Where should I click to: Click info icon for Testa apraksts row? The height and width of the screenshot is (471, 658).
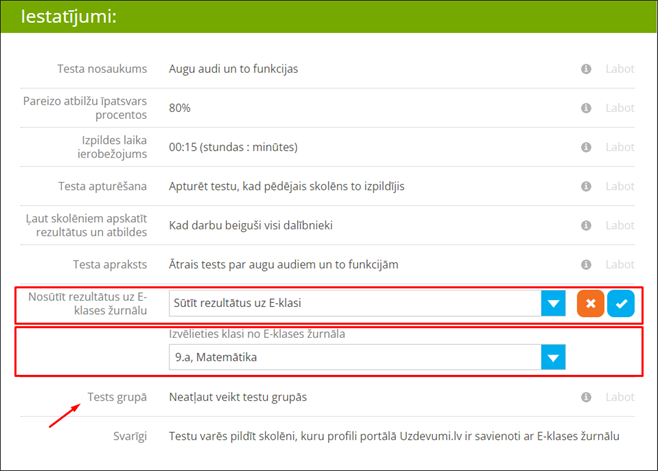587,264
